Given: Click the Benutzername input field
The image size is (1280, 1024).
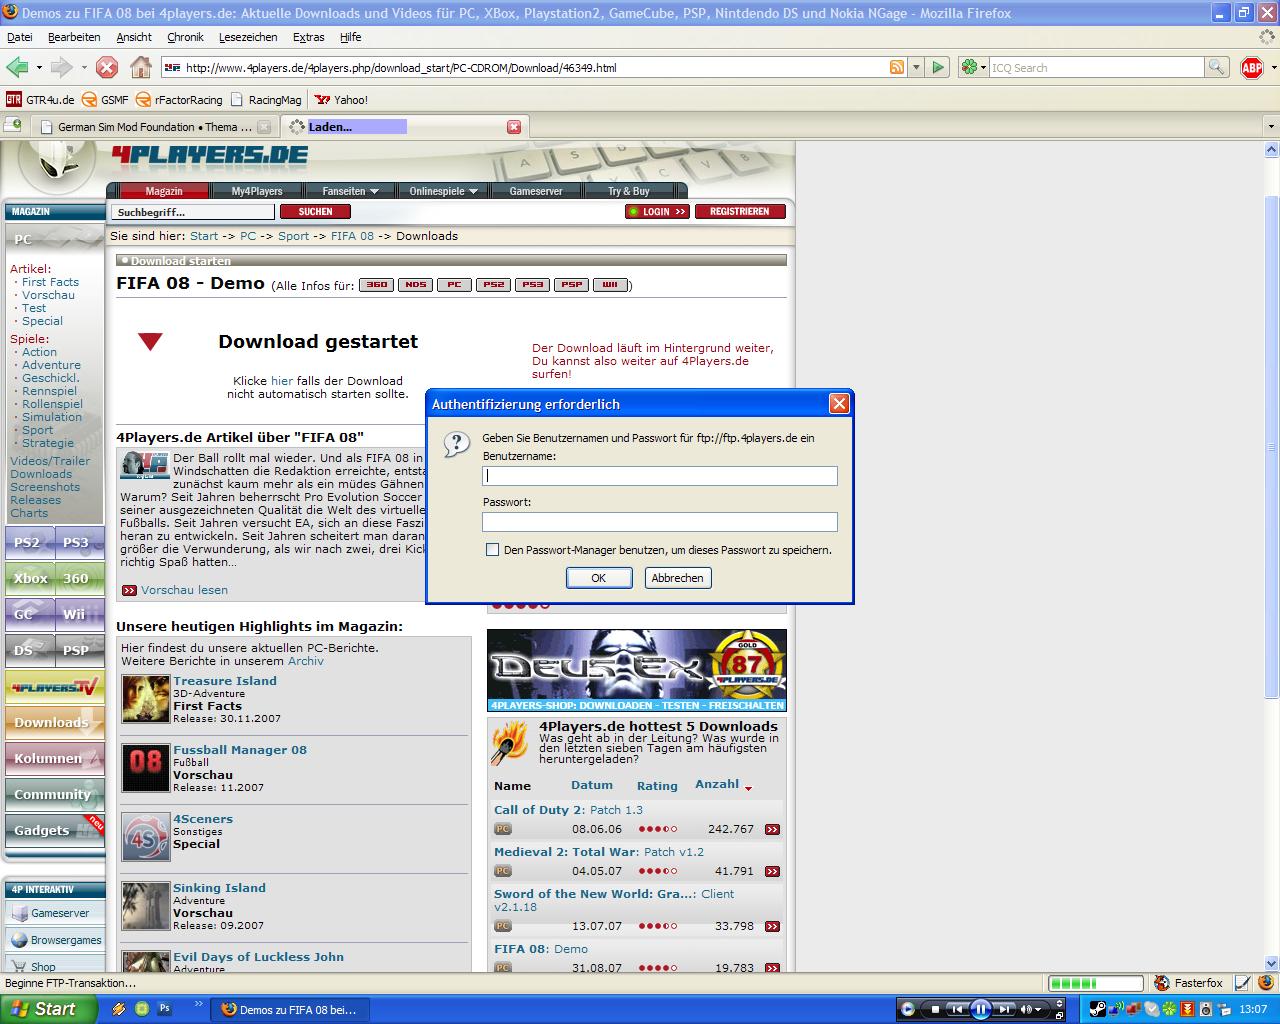Looking at the screenshot, I should tap(659, 477).
